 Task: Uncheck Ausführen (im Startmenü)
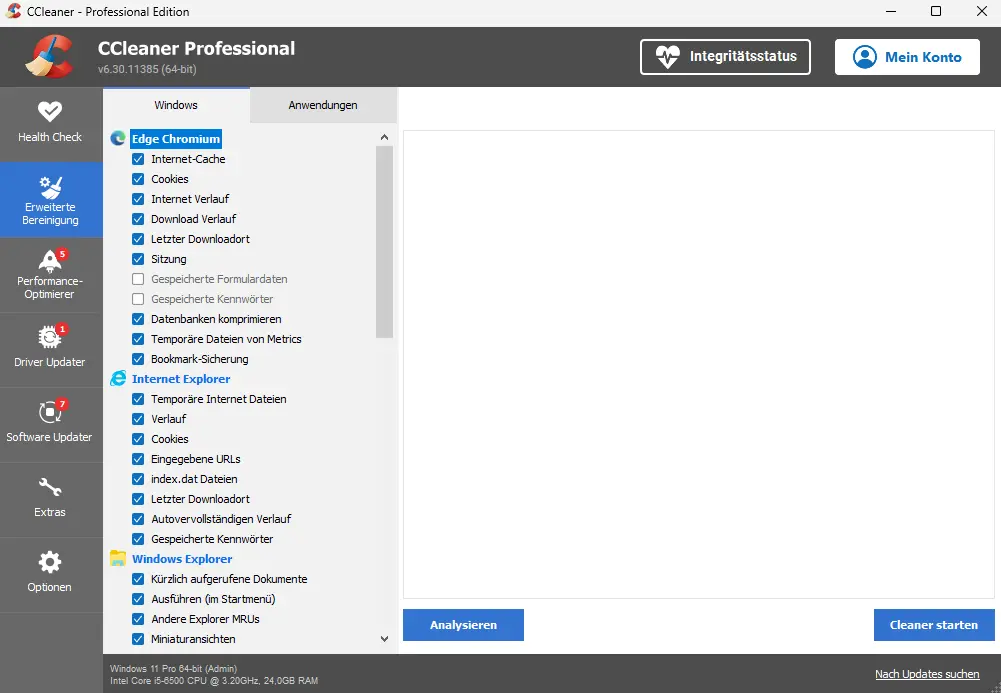[138, 599]
